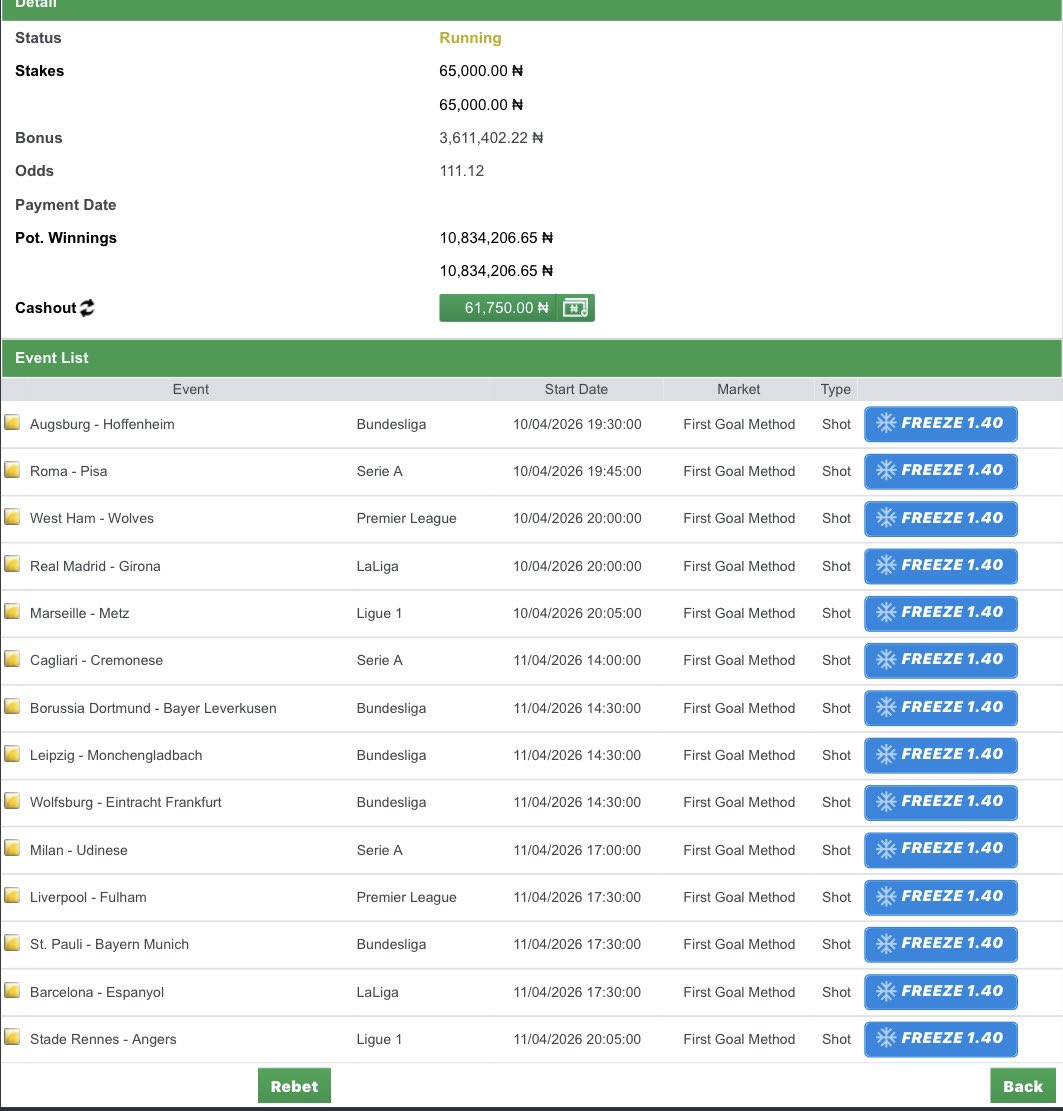Screen dimensions: 1063x1111
Task: Click yellow status icon for Augsburg - Hoffenheim
Action: [12, 423]
